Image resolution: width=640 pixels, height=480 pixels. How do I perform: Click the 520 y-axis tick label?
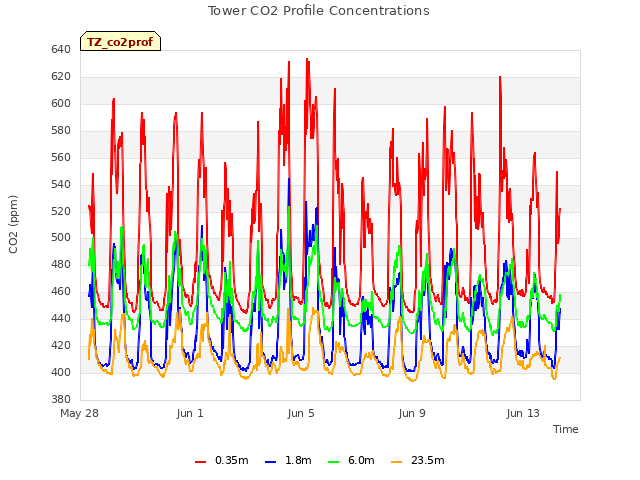pyautogui.click(x=61, y=211)
